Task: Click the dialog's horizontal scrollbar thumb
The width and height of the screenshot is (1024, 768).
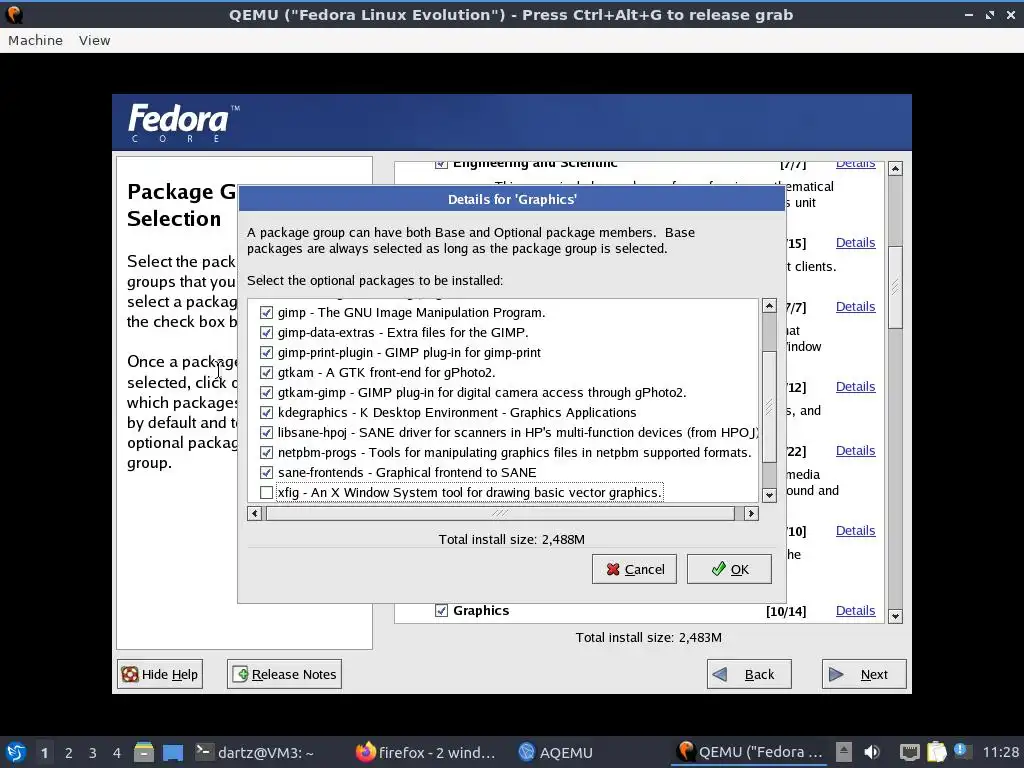Action: click(x=500, y=513)
